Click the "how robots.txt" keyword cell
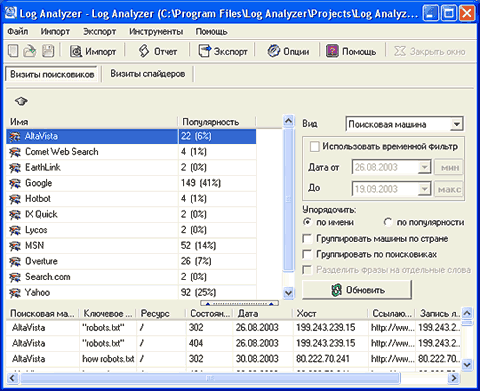 108,359
